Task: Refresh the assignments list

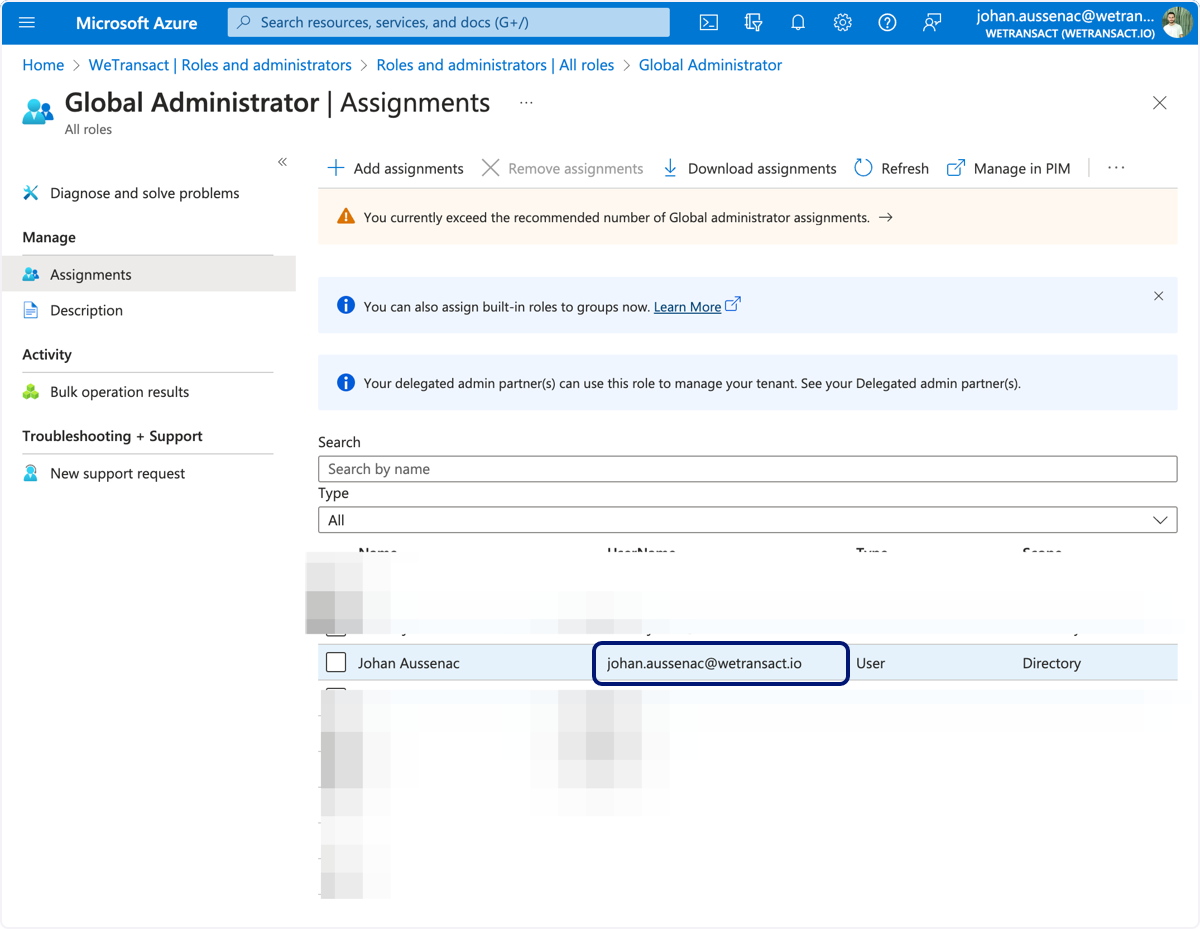Action: (x=891, y=168)
